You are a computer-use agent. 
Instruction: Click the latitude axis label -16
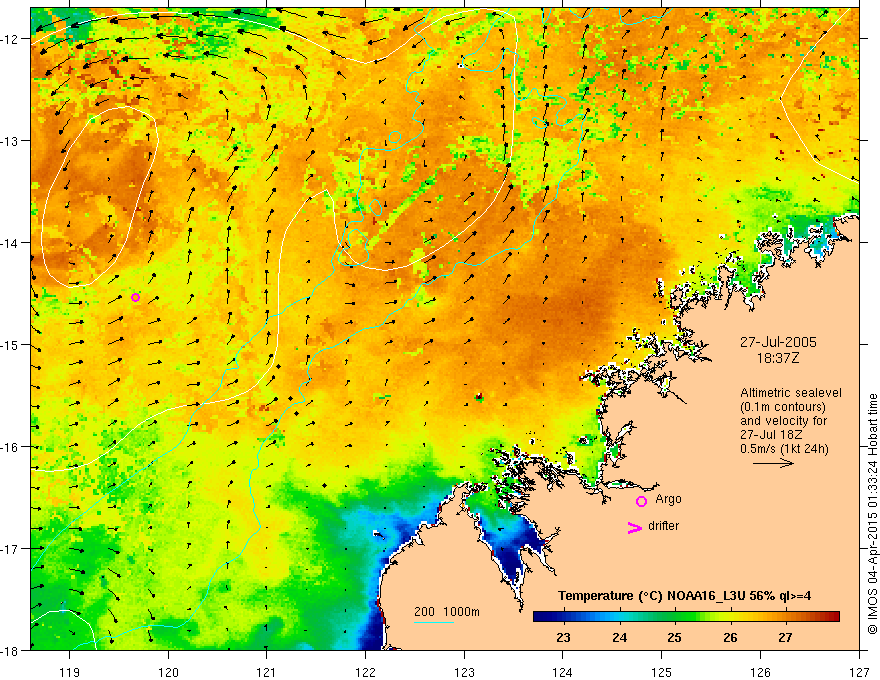coord(10,447)
